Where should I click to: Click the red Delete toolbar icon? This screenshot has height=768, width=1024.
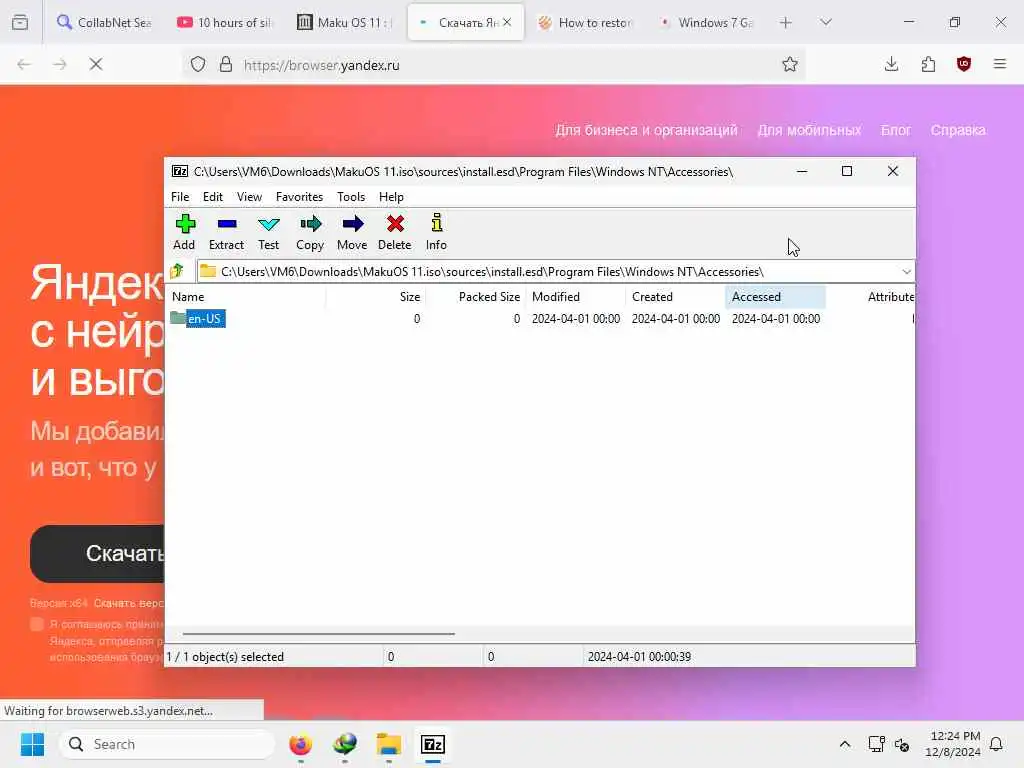tap(394, 232)
